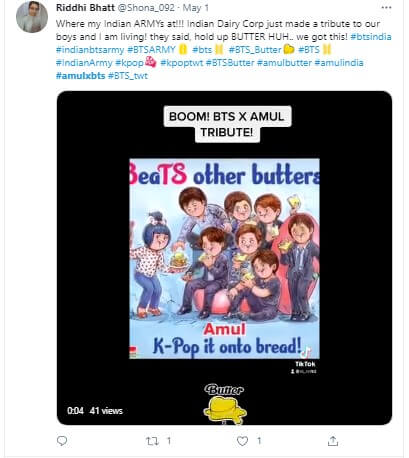Open the share icon below the video
Screen dimensions: 409x458
(x=333, y=441)
